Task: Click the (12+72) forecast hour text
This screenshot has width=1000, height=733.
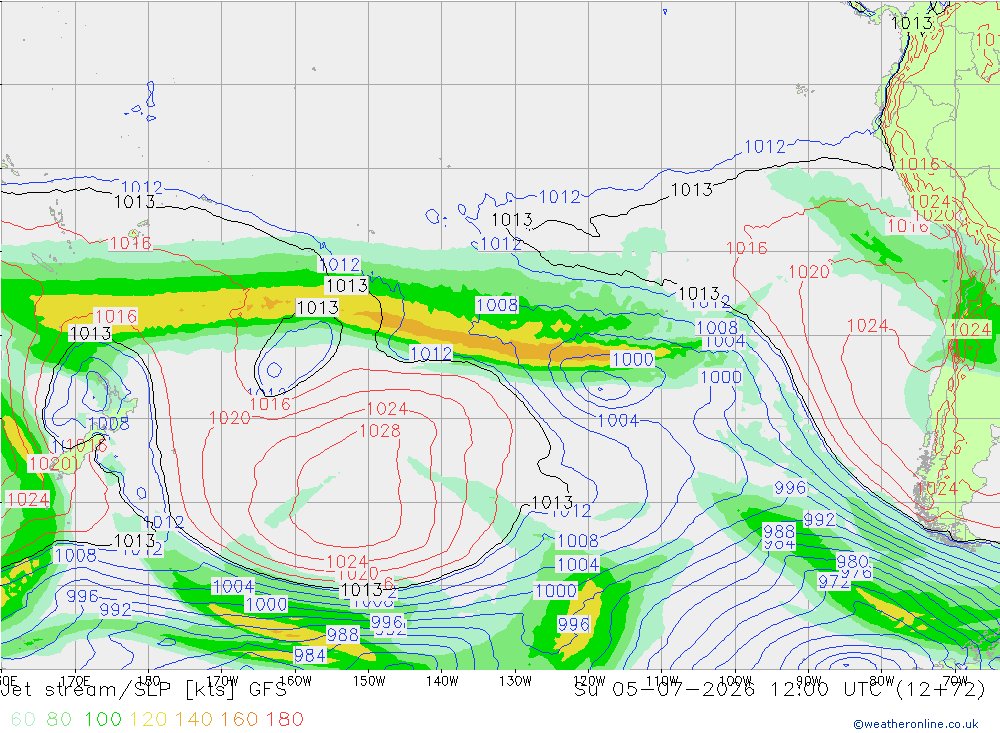Action: tap(941, 690)
